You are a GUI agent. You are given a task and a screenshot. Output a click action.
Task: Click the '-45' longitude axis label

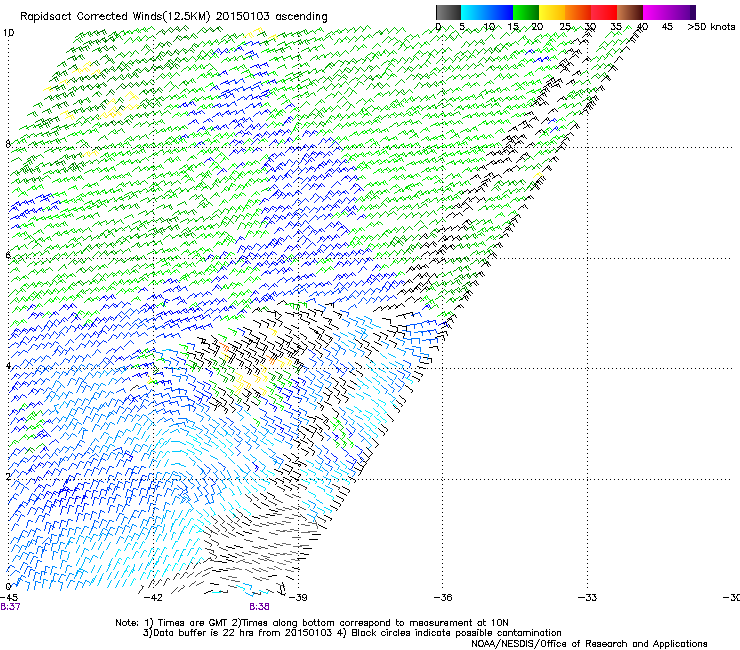click(8, 598)
